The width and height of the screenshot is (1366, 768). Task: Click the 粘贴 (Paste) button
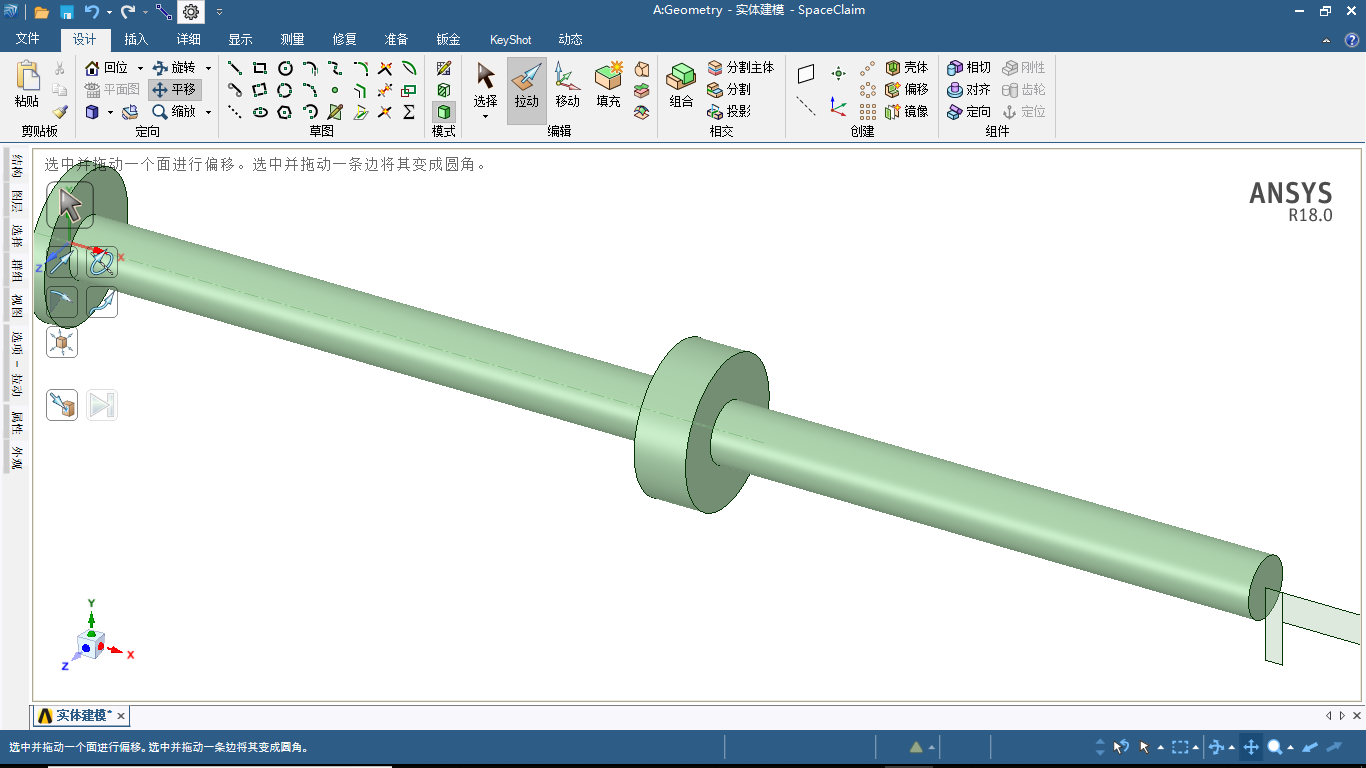[27, 87]
